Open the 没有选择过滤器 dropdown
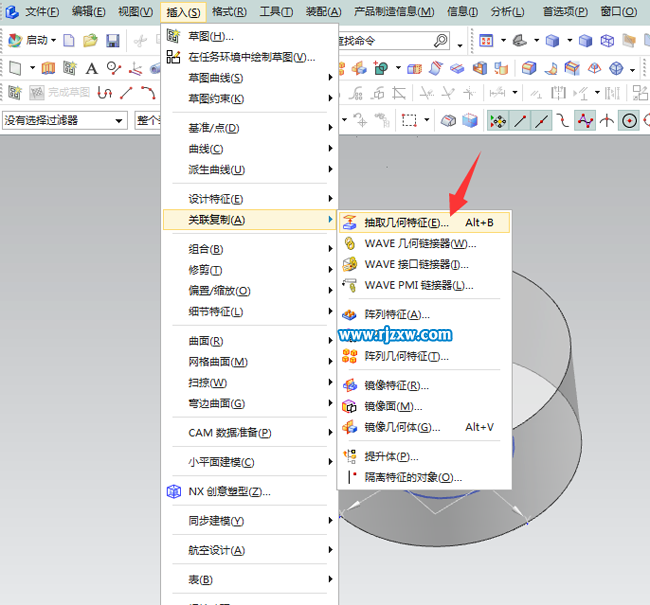The width and height of the screenshot is (650, 605). [x=65, y=121]
